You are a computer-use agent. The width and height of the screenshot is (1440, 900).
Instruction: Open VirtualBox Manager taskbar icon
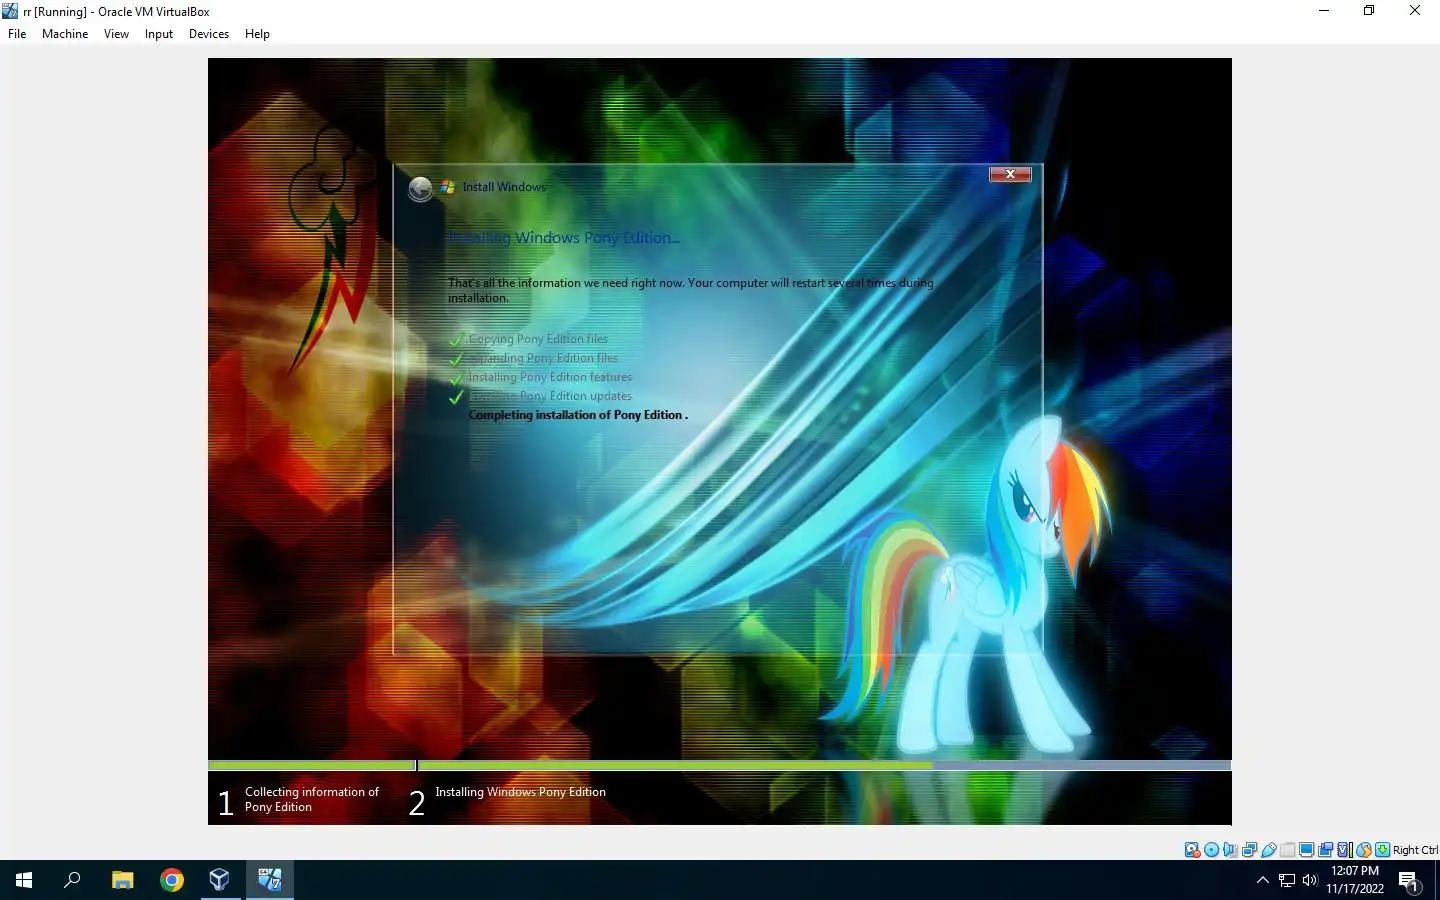[x=220, y=880]
